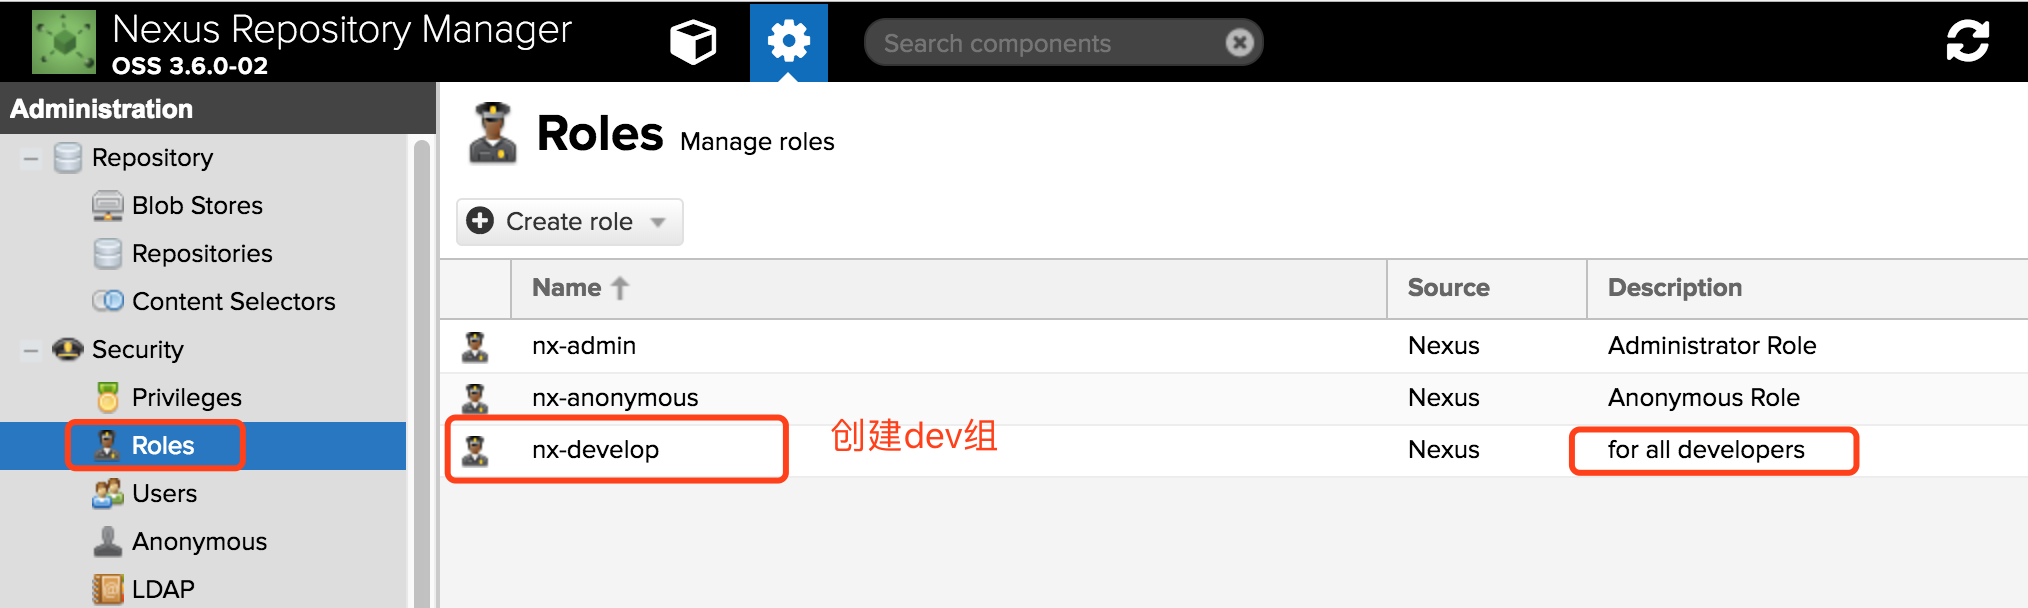Open the Browse cube icon in the header
The image size is (2028, 608).
click(x=692, y=42)
